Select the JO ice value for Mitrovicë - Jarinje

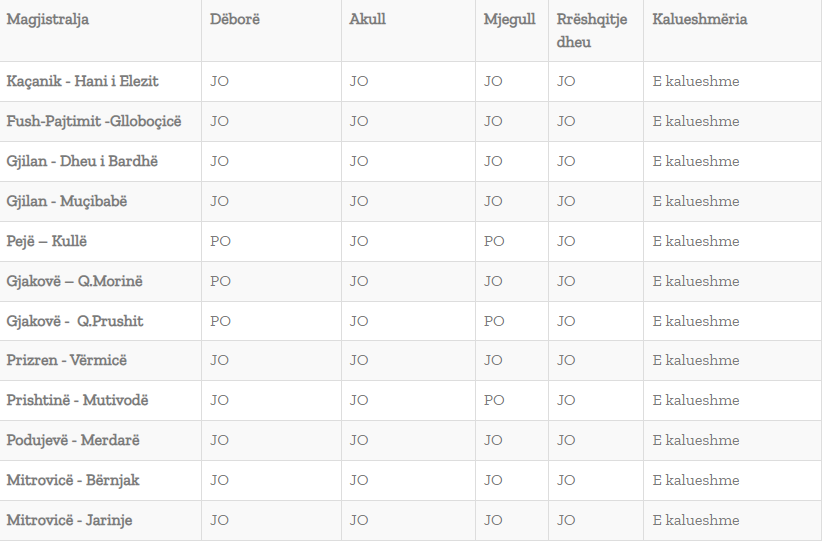[x=359, y=521]
